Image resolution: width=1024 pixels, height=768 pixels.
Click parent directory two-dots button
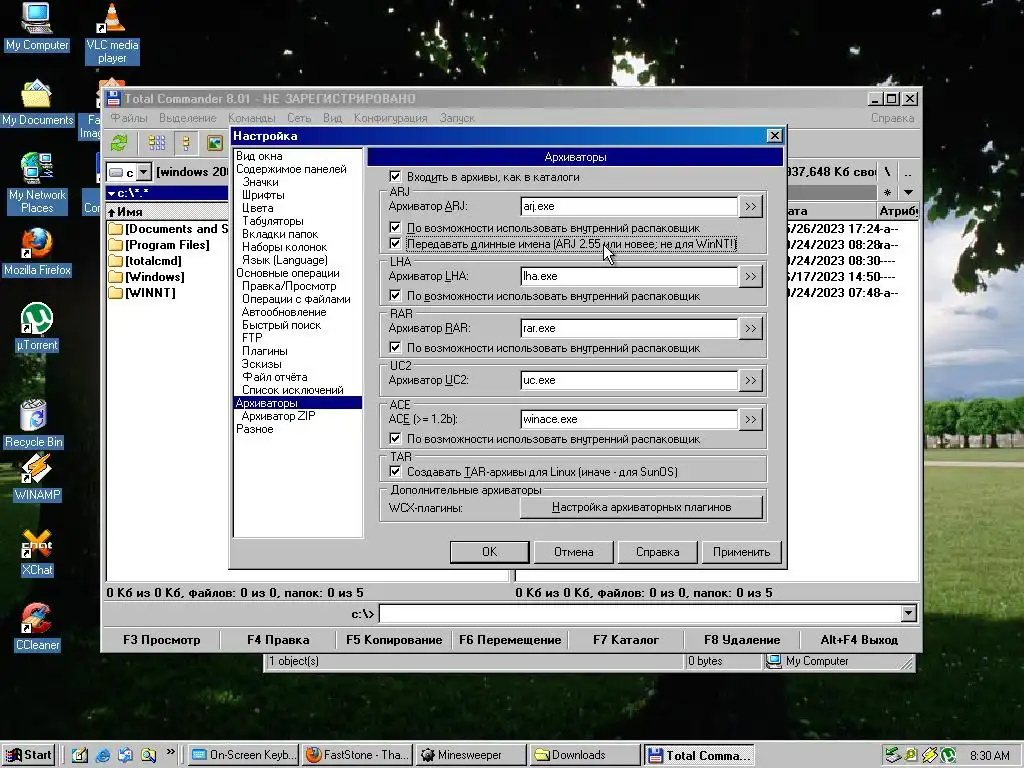[908, 172]
